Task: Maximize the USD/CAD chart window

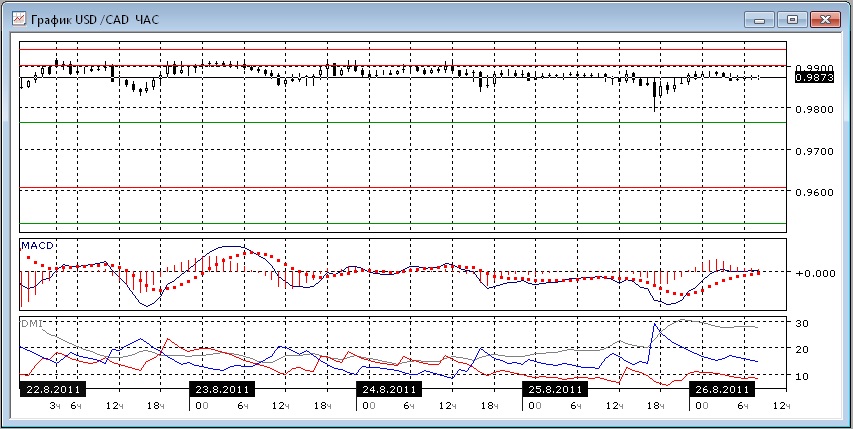Action: [x=792, y=20]
